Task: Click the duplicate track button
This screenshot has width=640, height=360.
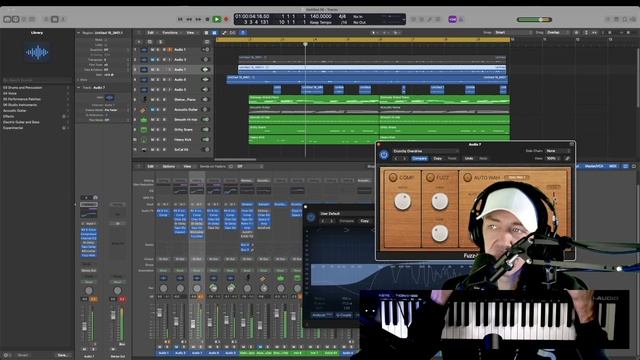Action: coord(149,42)
